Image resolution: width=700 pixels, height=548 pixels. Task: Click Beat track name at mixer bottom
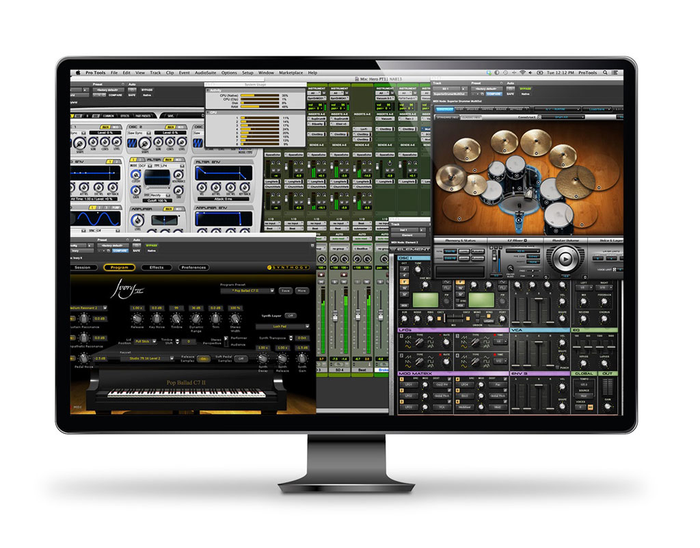pos(362,370)
